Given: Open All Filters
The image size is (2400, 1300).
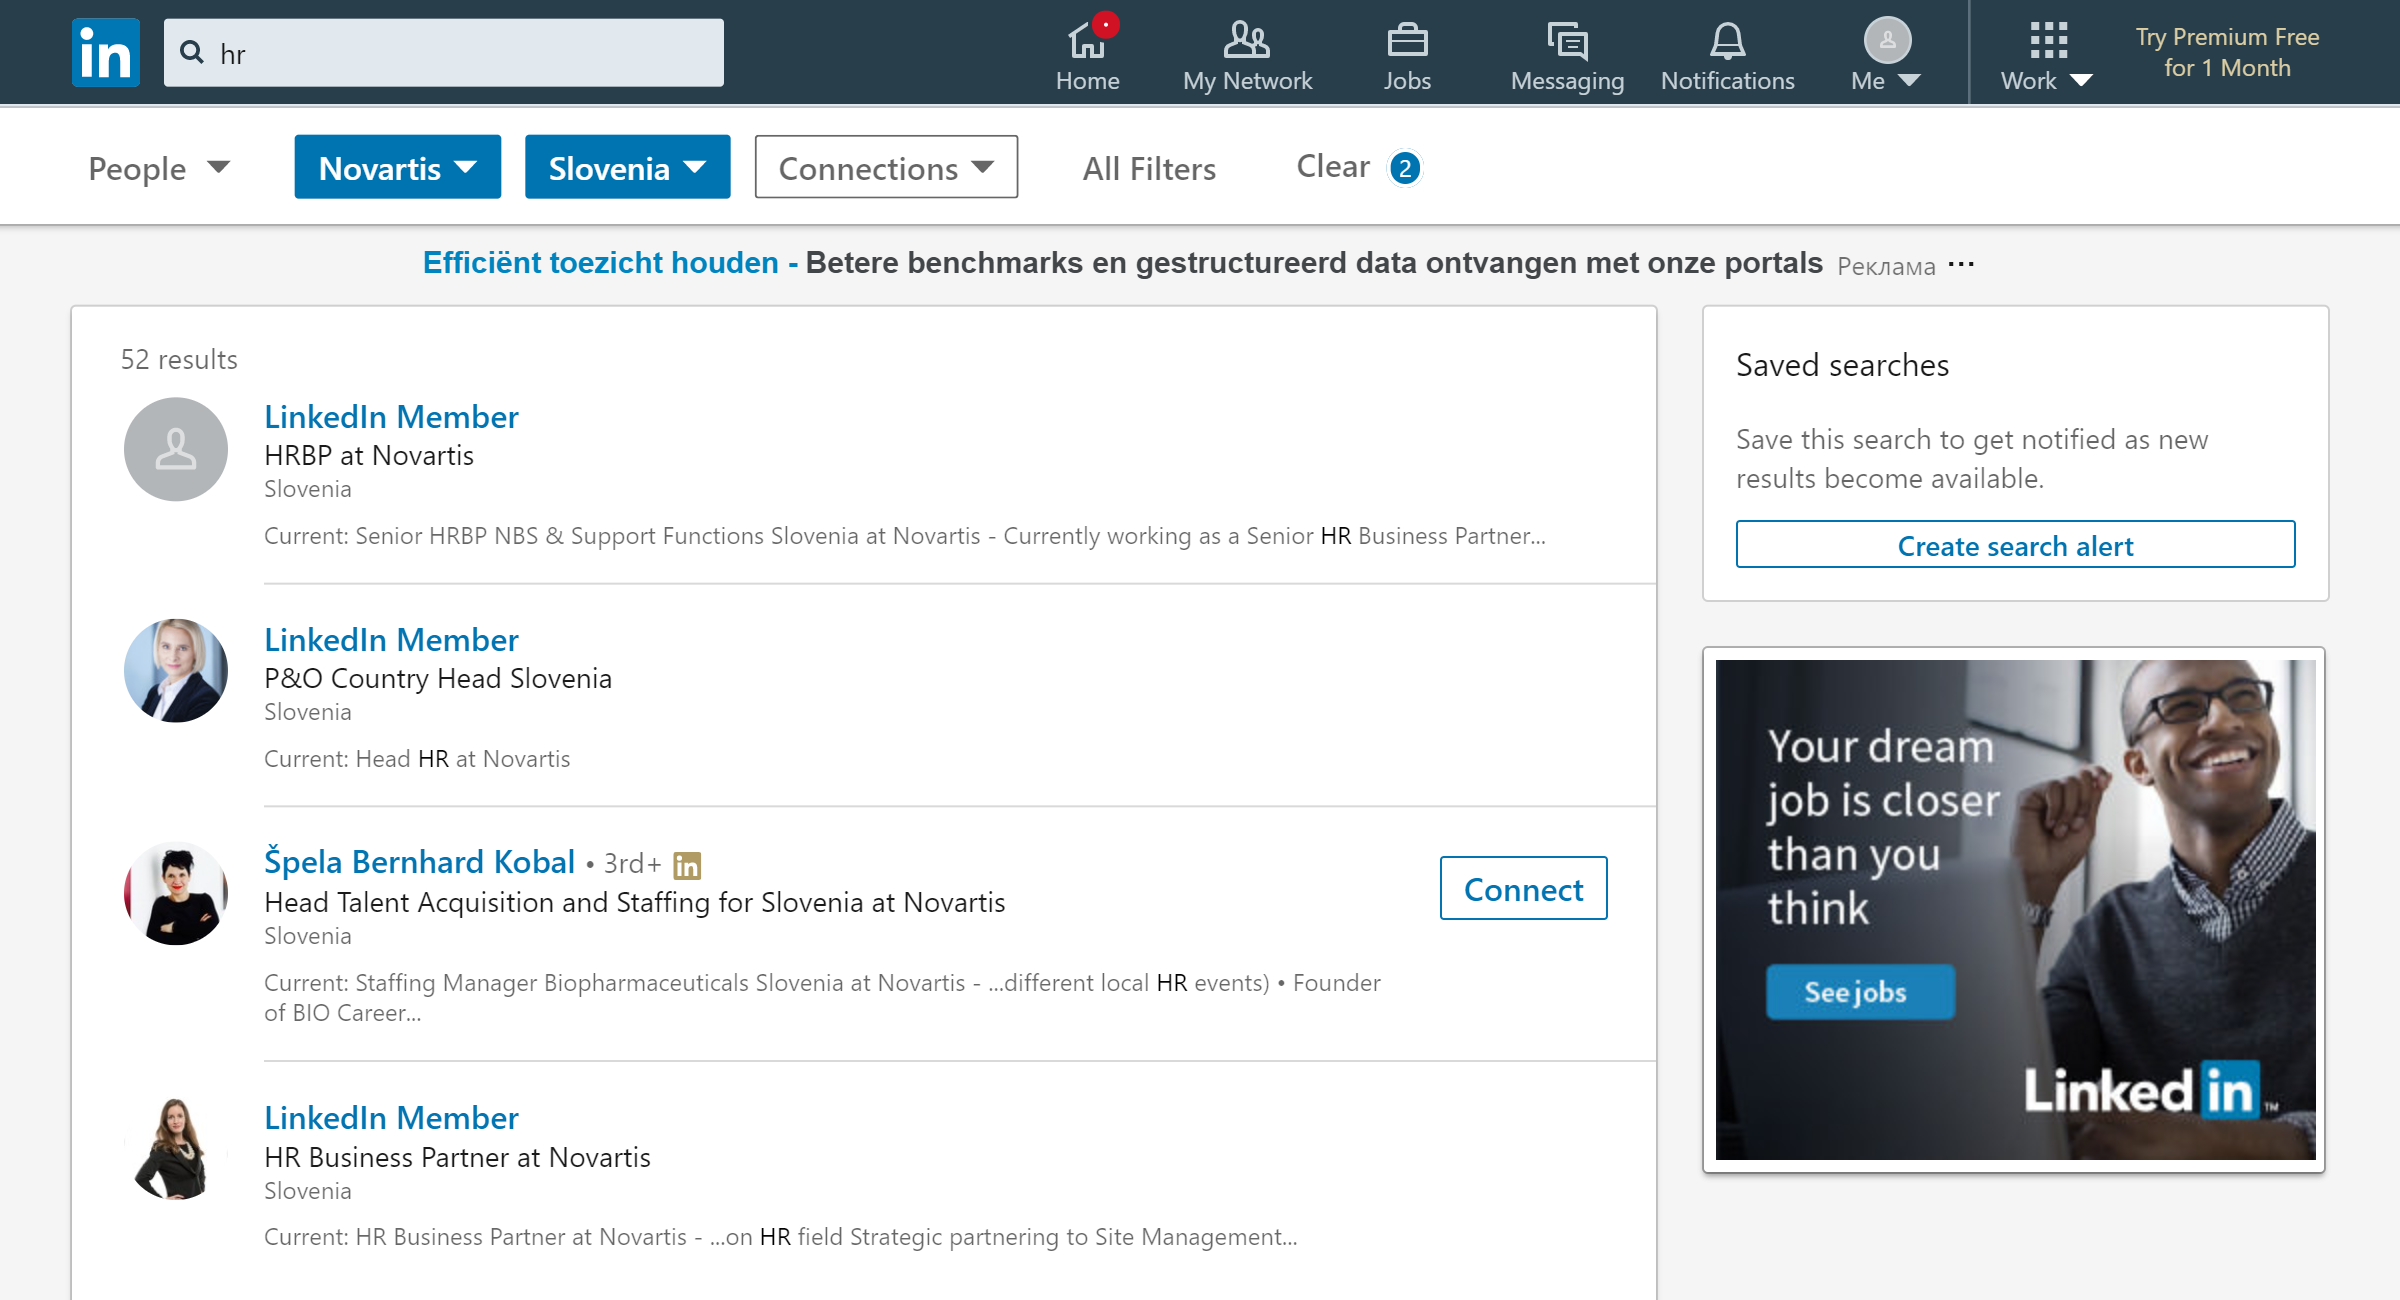Looking at the screenshot, I should tap(1149, 168).
